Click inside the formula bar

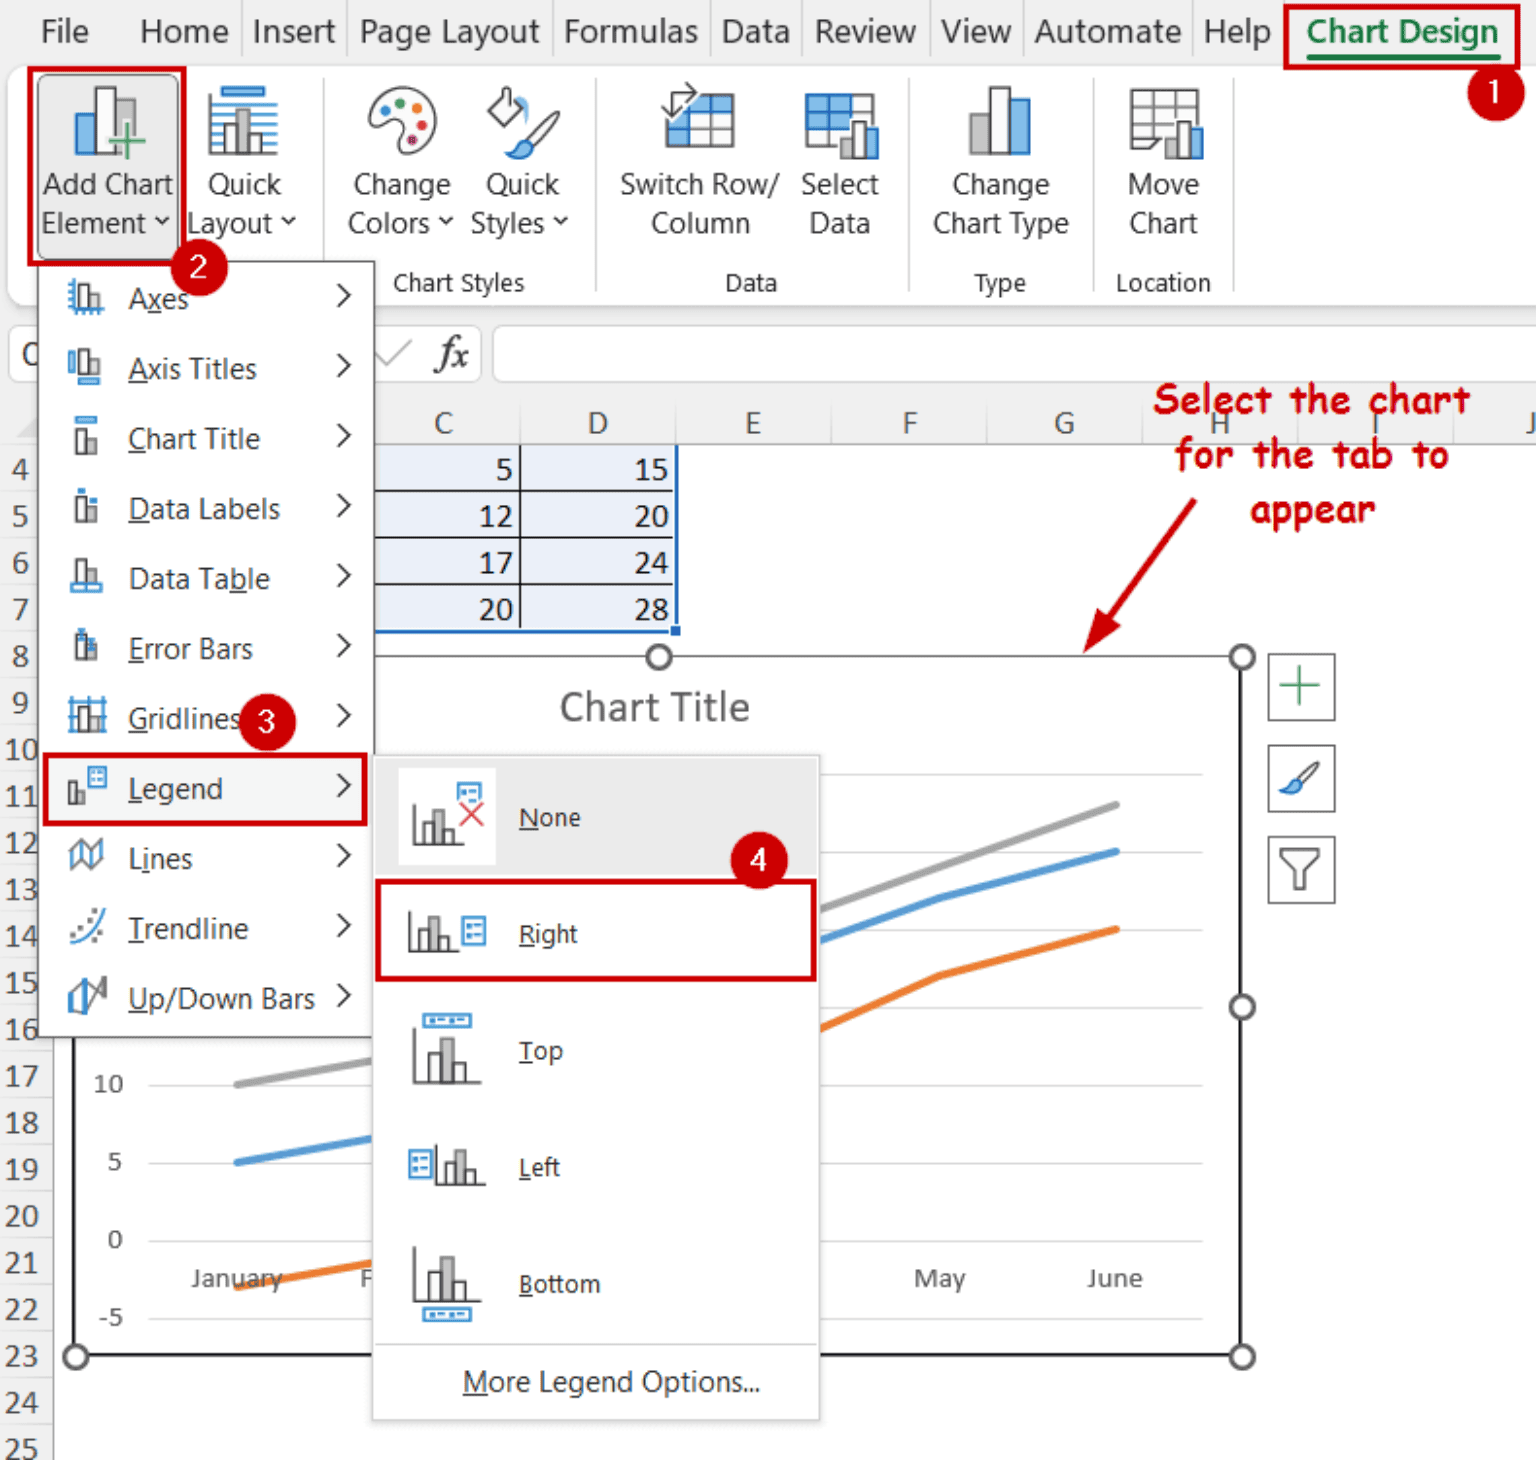(1000, 354)
